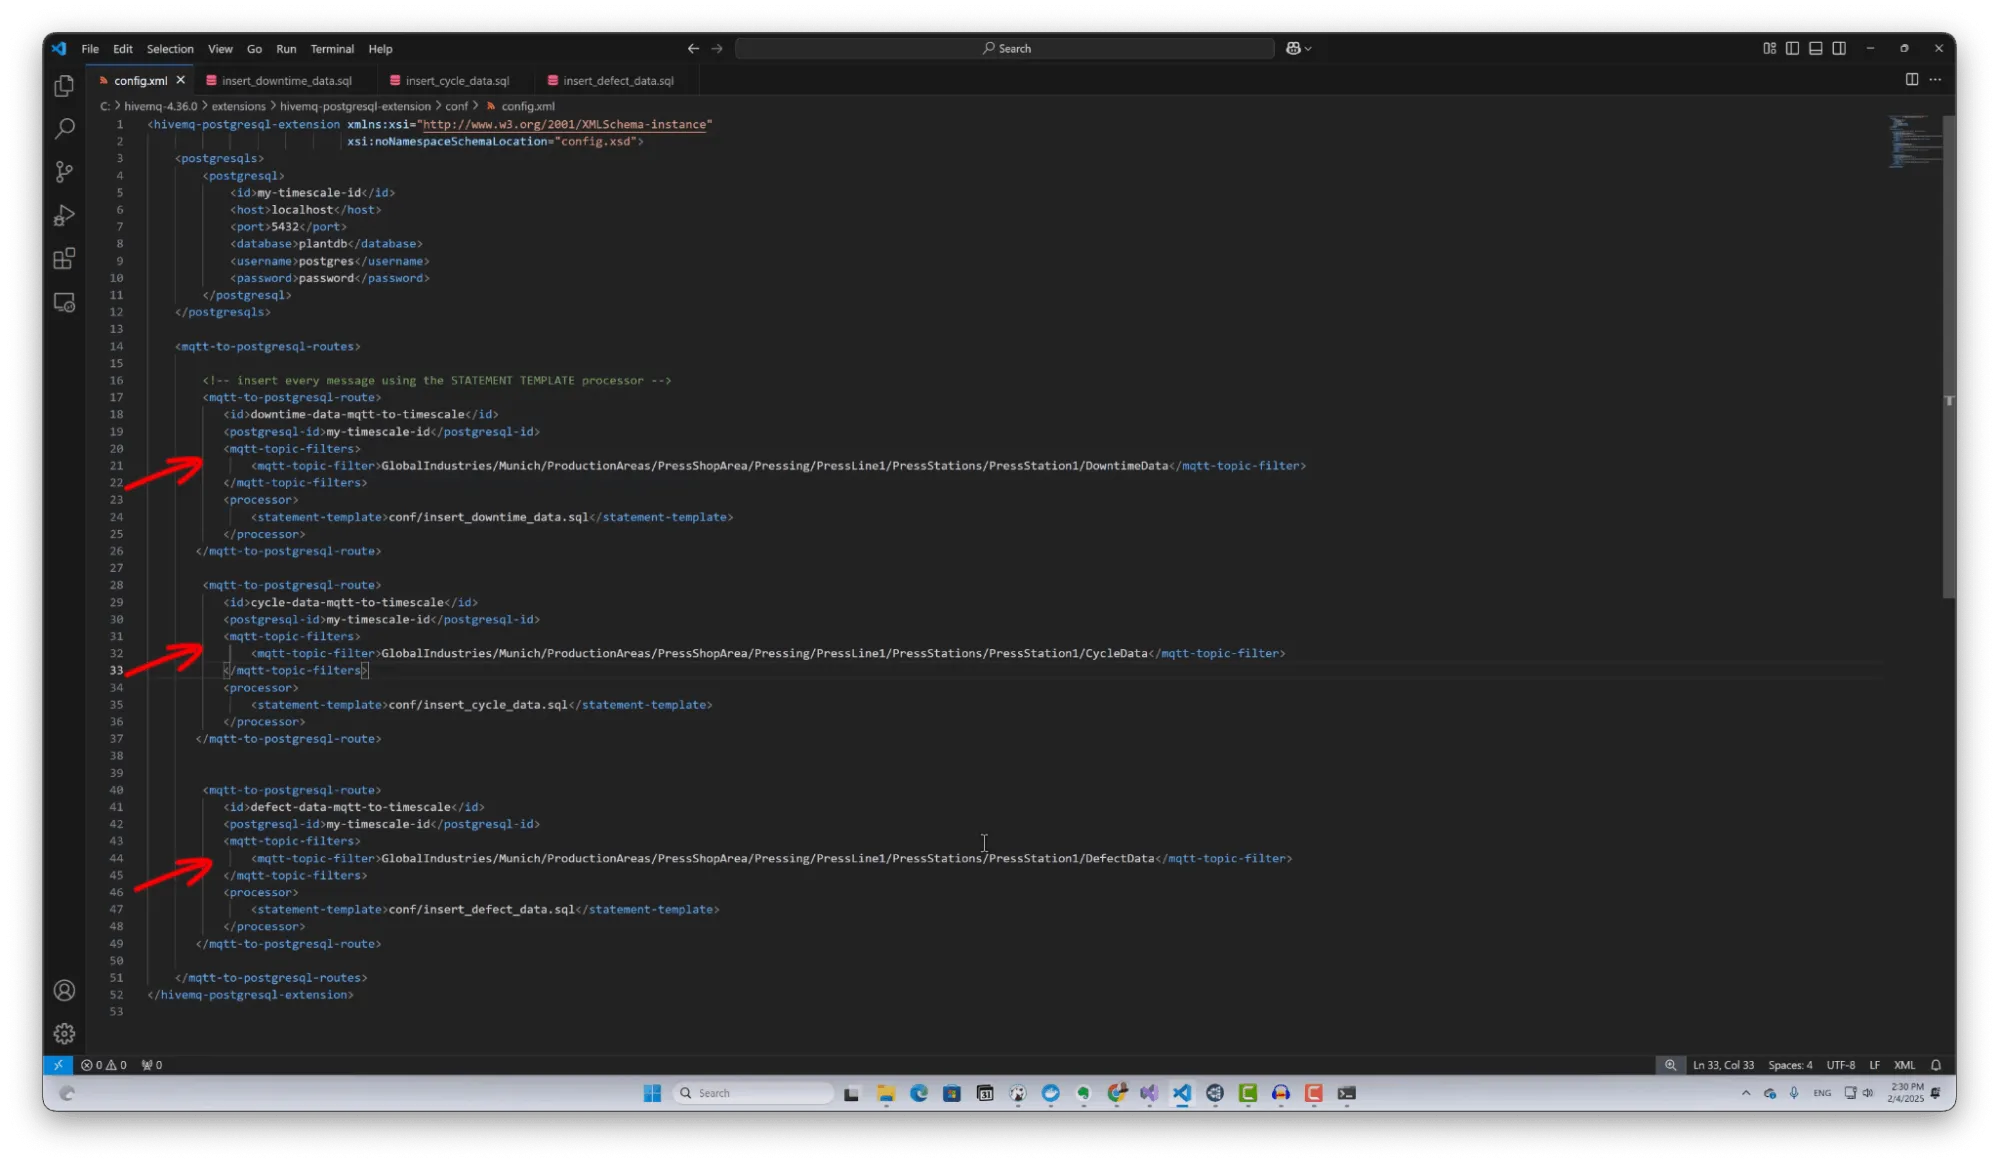The height and width of the screenshot is (1165, 1999).
Task: Click the defect-data-mqtt-to-timescale id text
Action: (x=351, y=807)
